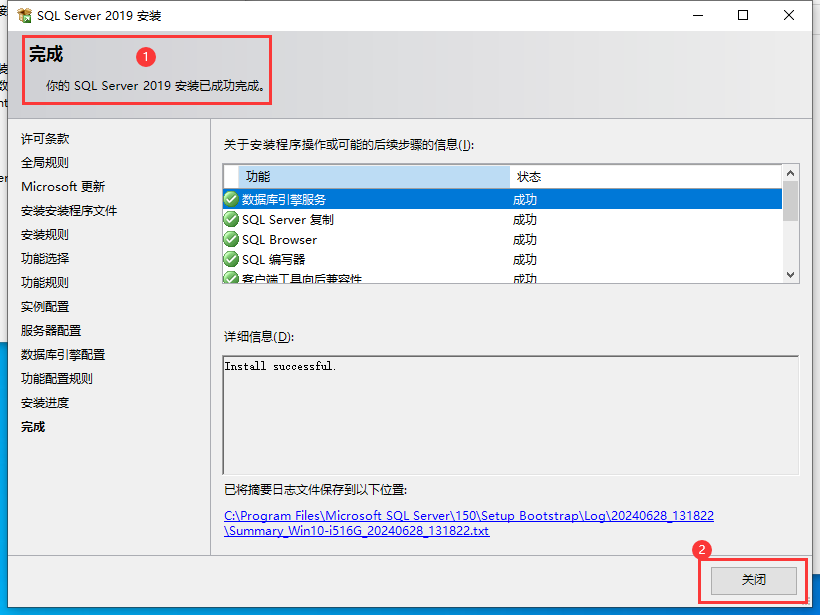Click the 安装规则 step in the sidebar
The width and height of the screenshot is (820, 615).
45,235
